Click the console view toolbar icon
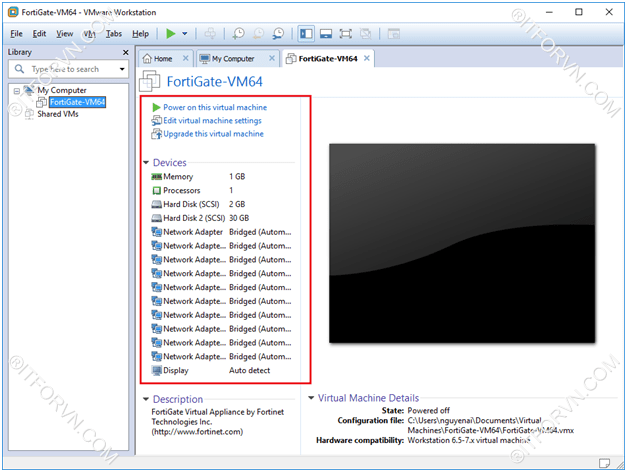Viewport: 627px width, 472px height. (x=394, y=34)
